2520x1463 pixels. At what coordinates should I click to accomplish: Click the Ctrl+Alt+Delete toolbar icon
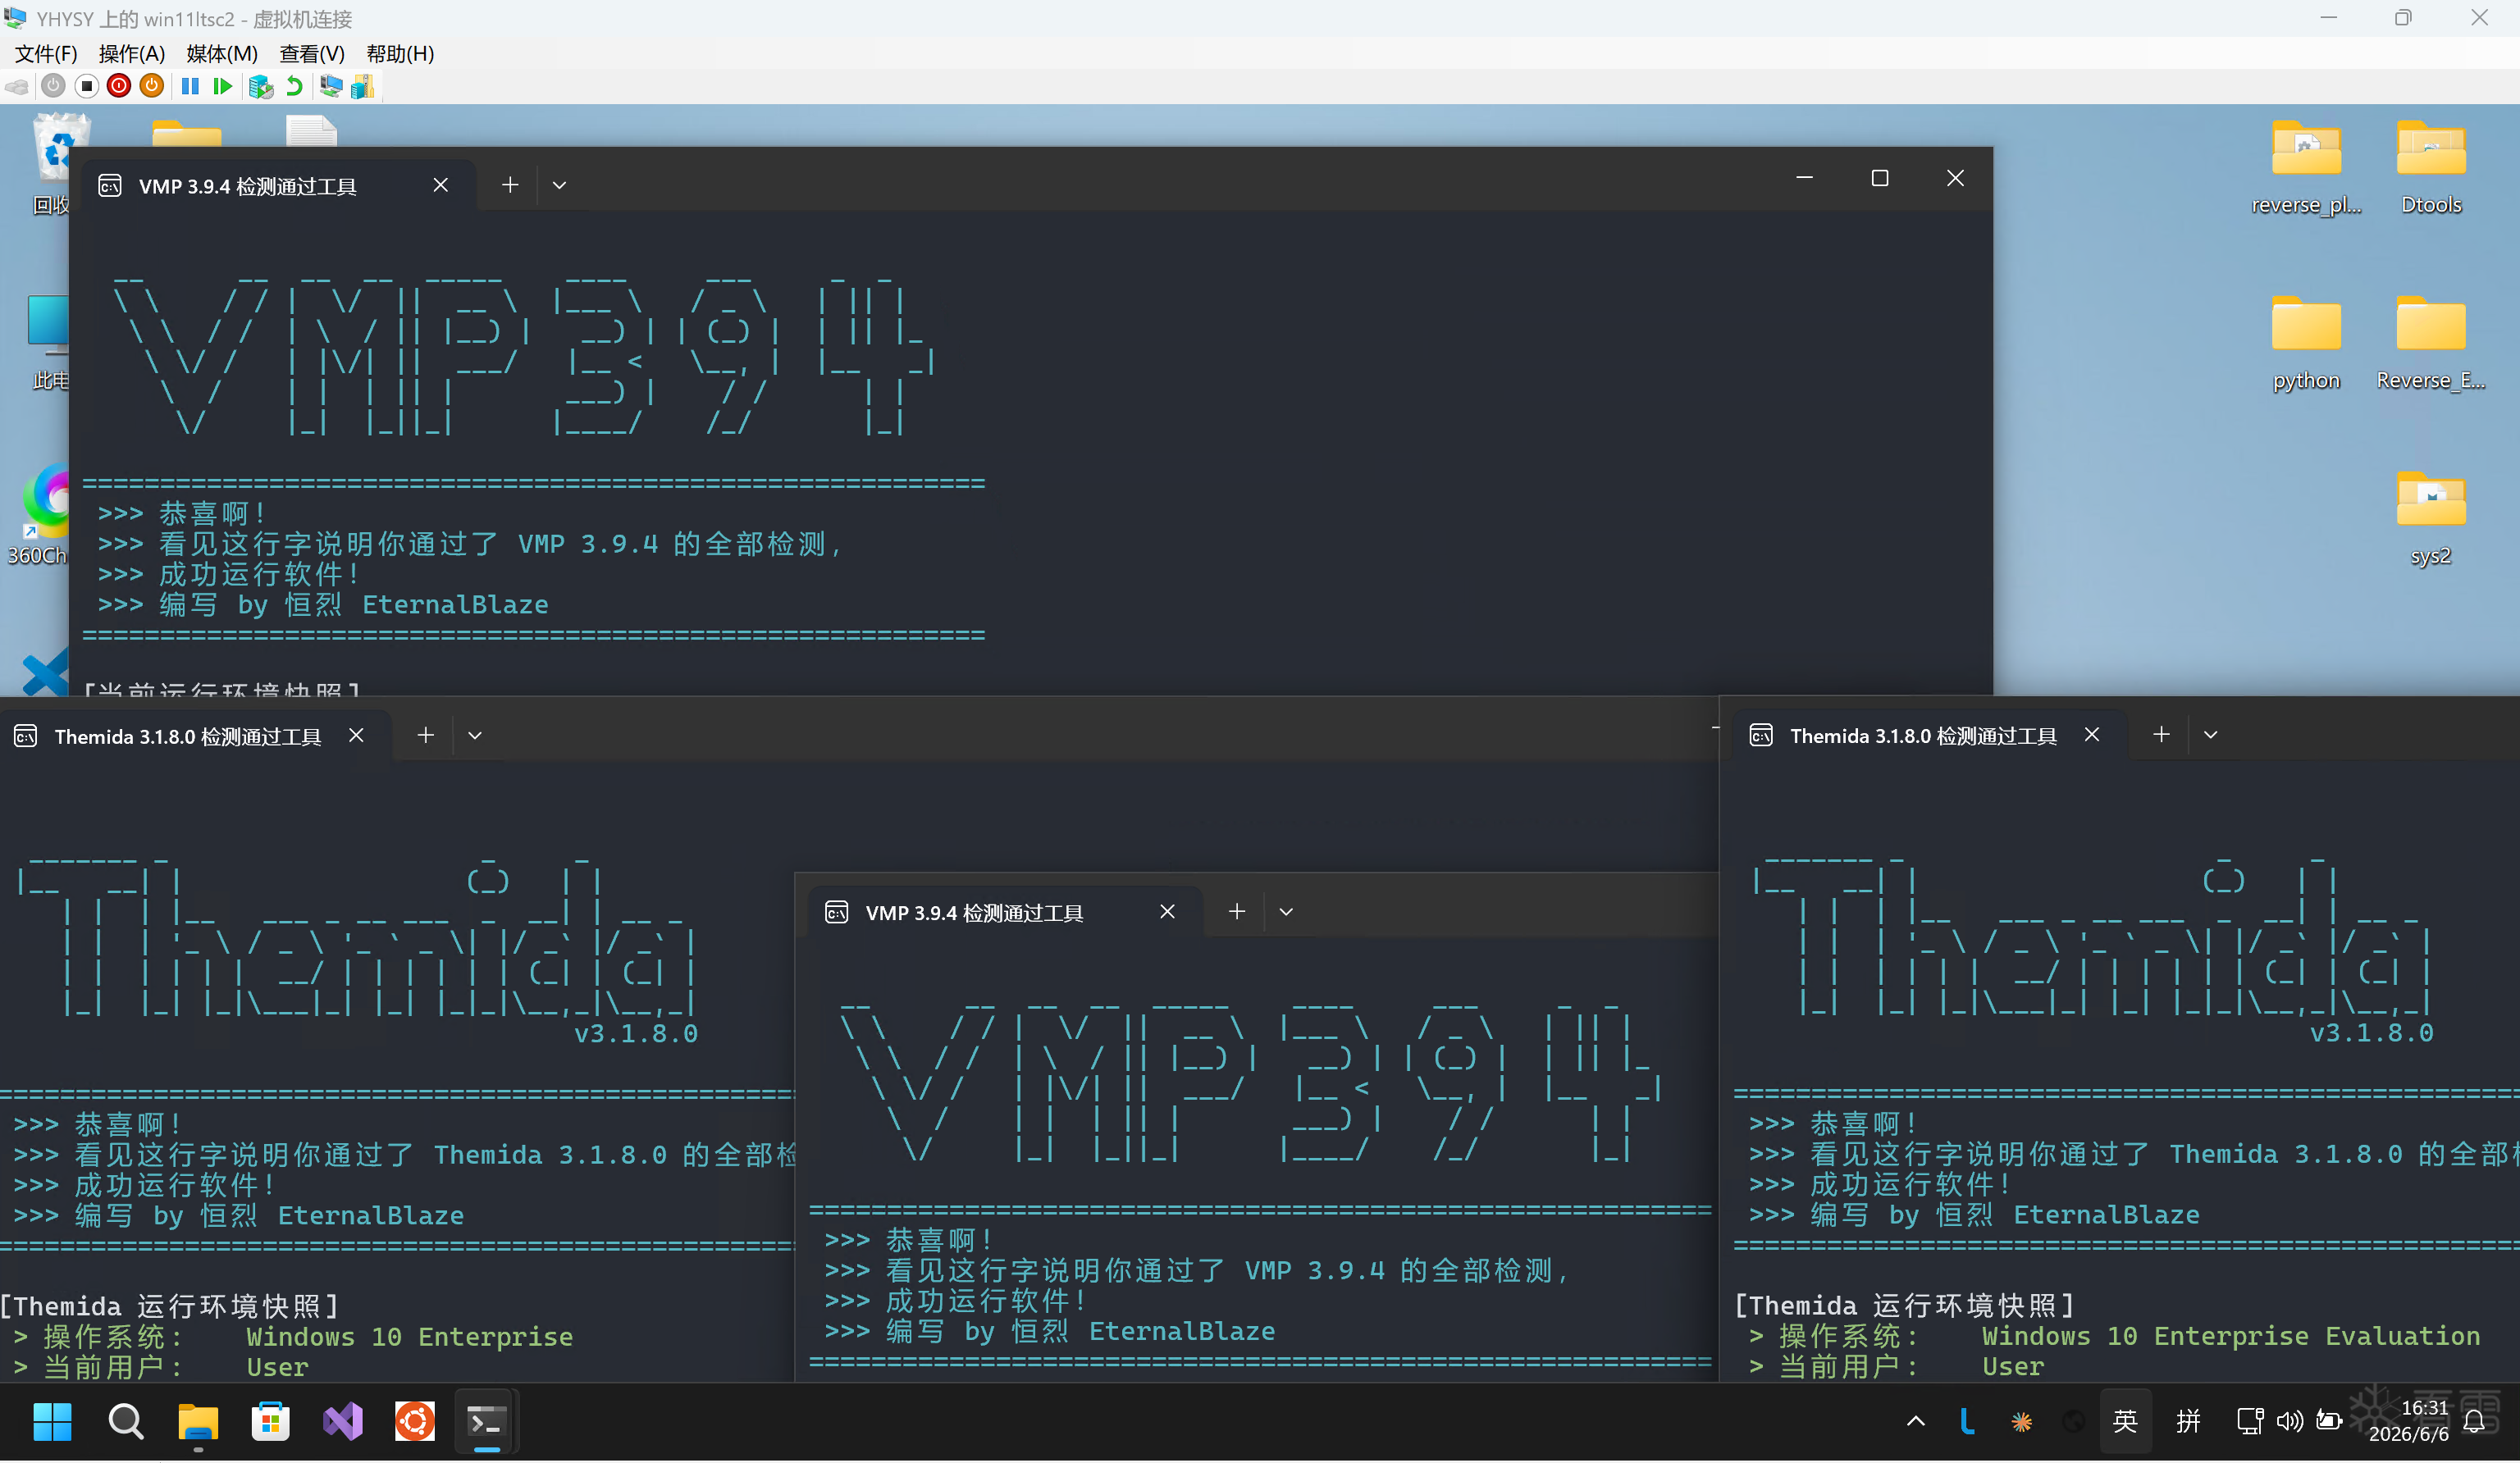(17, 87)
